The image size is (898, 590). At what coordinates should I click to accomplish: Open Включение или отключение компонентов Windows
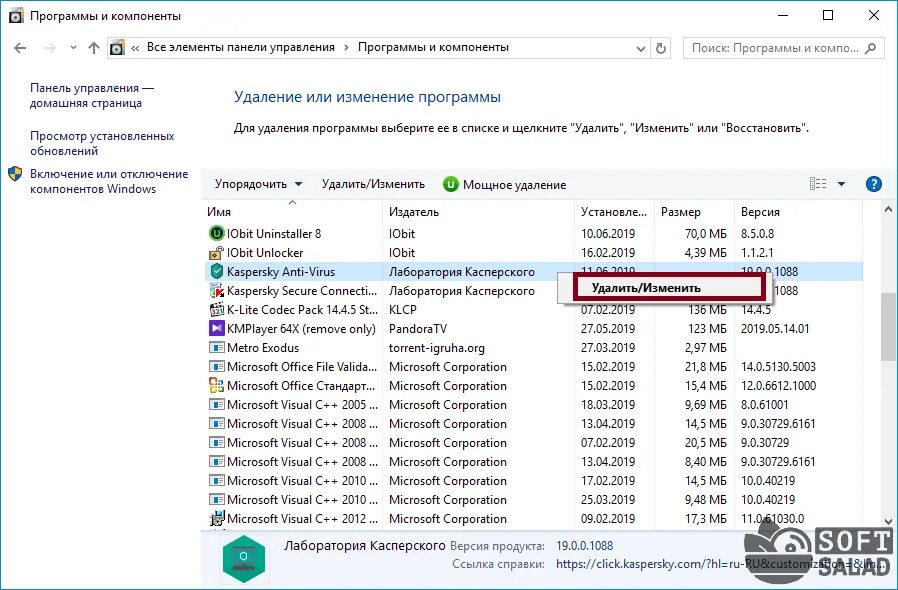[x=109, y=181]
